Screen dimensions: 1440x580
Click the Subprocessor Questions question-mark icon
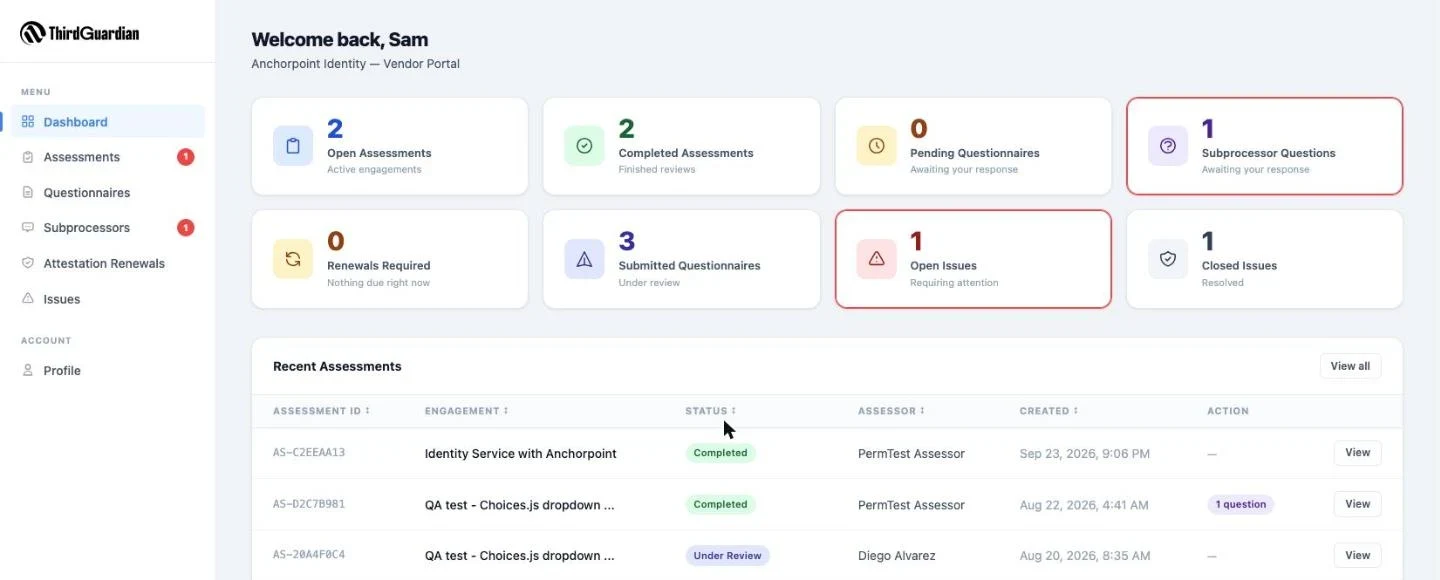click(x=1168, y=146)
